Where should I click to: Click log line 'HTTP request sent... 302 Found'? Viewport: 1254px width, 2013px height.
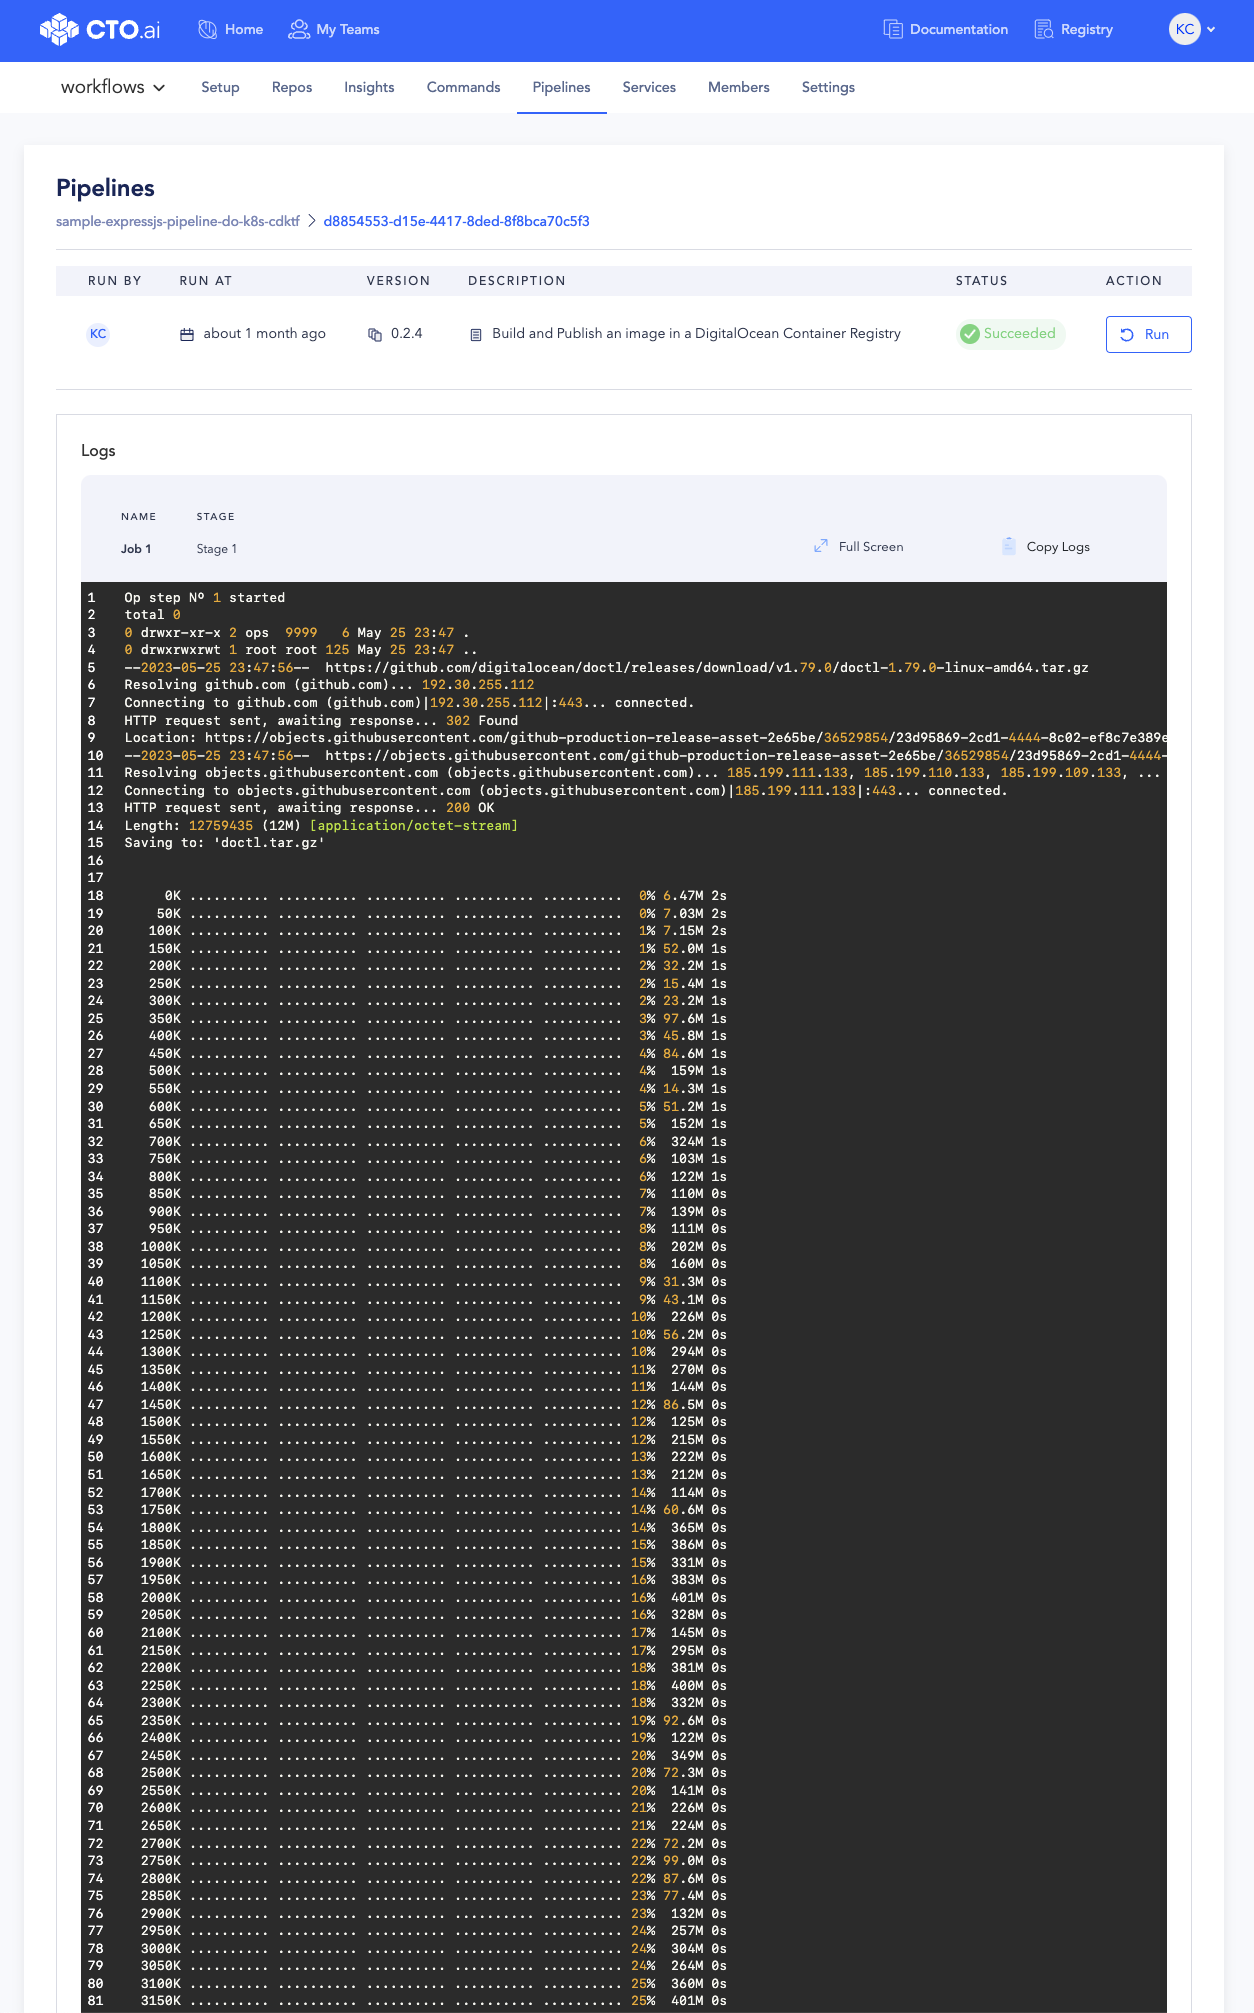[x=321, y=721]
